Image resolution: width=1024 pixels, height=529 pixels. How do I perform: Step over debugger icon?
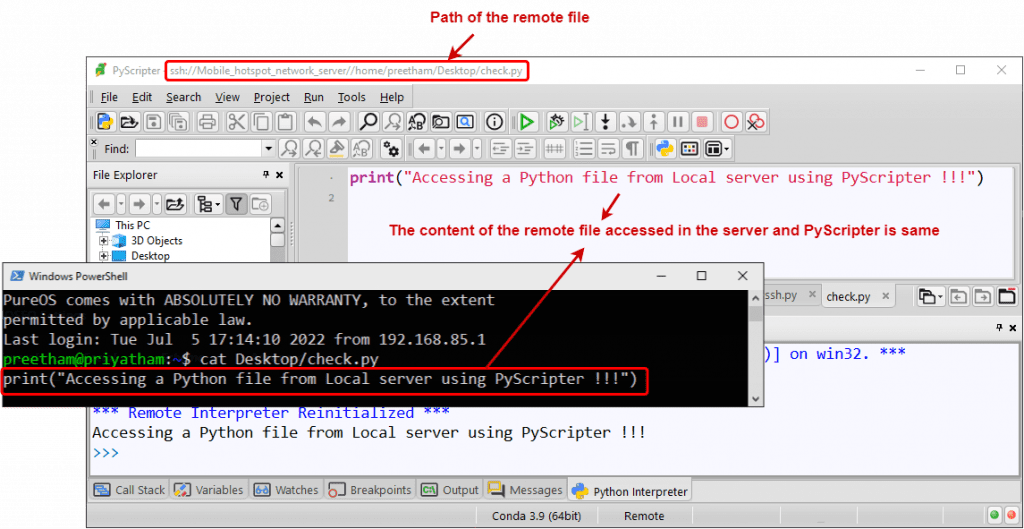[x=630, y=121]
